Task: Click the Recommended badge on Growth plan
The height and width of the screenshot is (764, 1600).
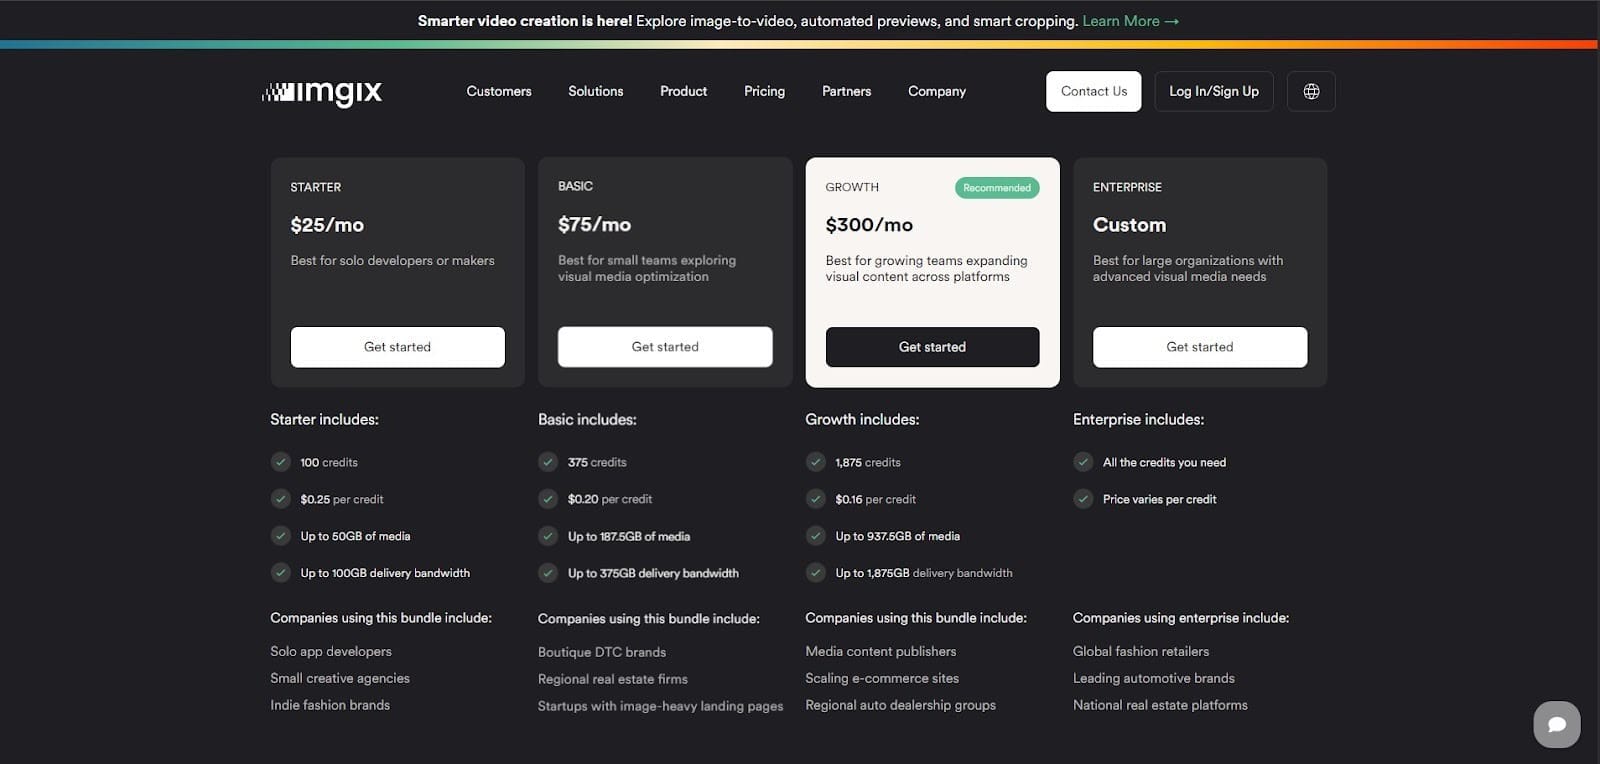Action: click(996, 188)
